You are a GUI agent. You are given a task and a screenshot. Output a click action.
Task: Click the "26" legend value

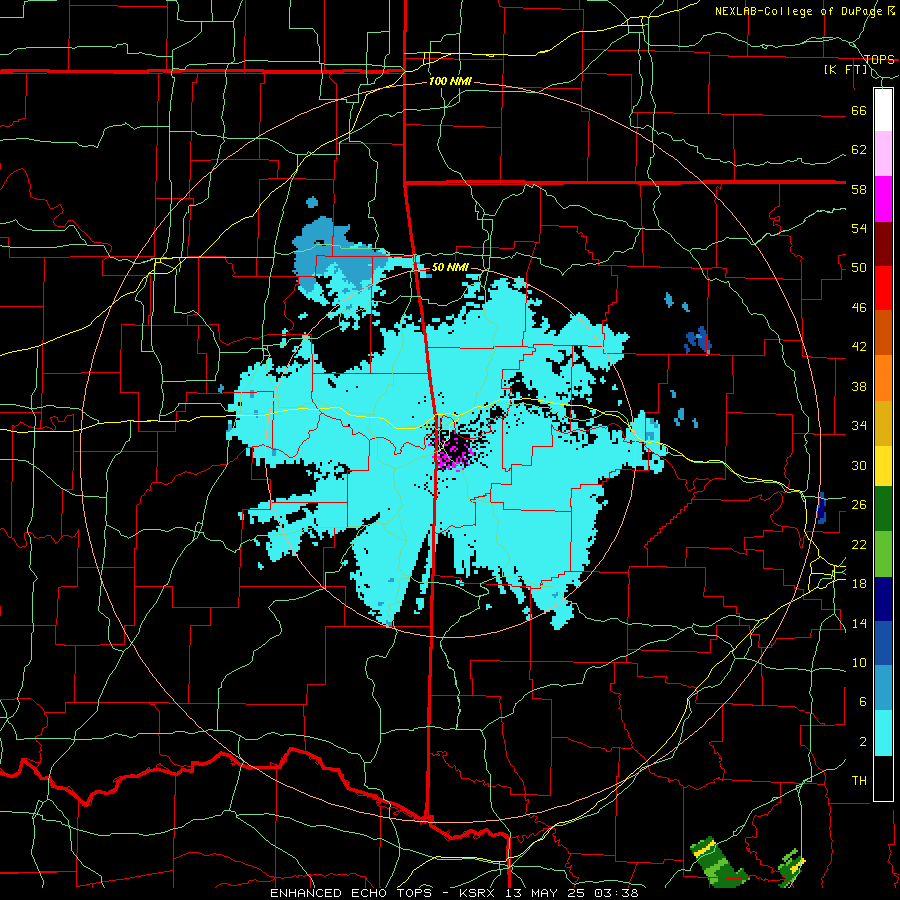click(x=859, y=504)
